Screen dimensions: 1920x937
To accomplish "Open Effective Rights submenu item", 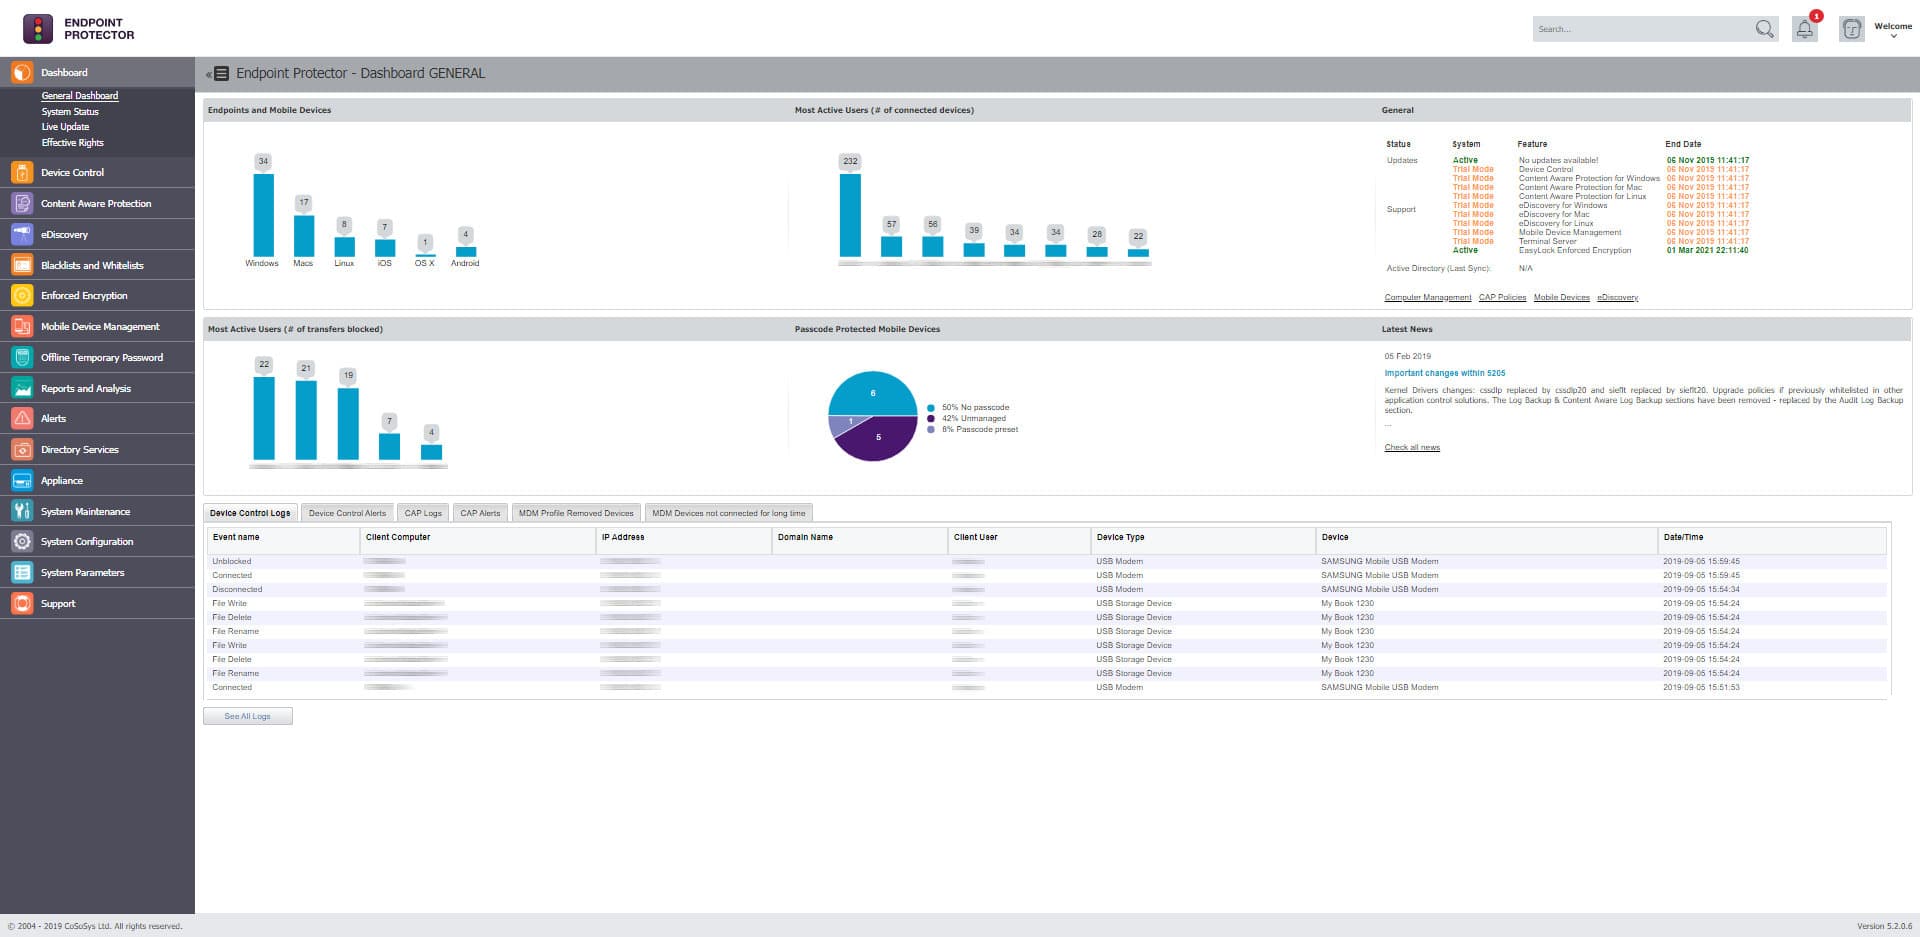I will click(72, 143).
